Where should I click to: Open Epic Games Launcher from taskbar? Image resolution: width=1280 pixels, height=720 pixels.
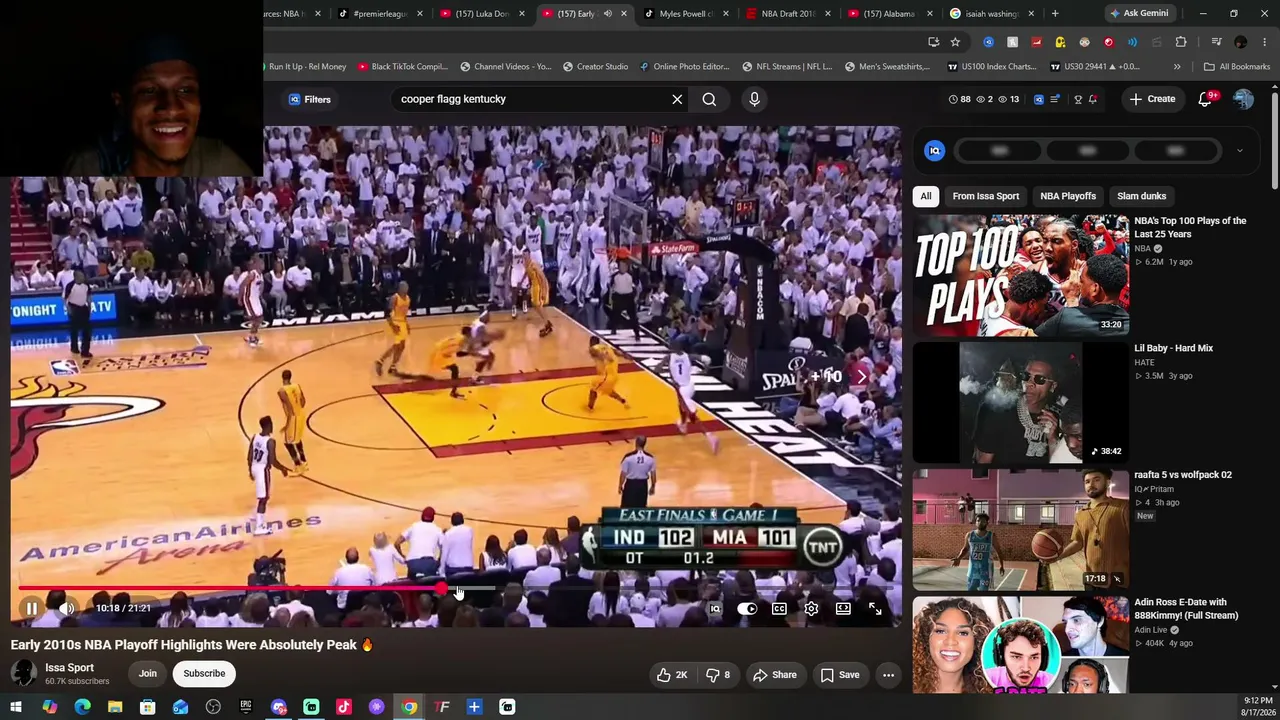[246, 707]
